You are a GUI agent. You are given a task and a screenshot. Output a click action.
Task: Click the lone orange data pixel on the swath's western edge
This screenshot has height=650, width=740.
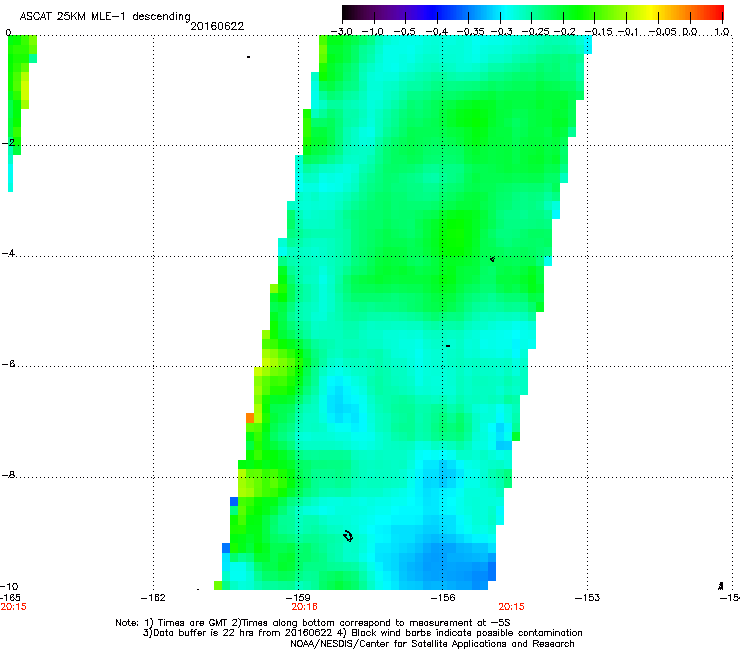(250, 418)
